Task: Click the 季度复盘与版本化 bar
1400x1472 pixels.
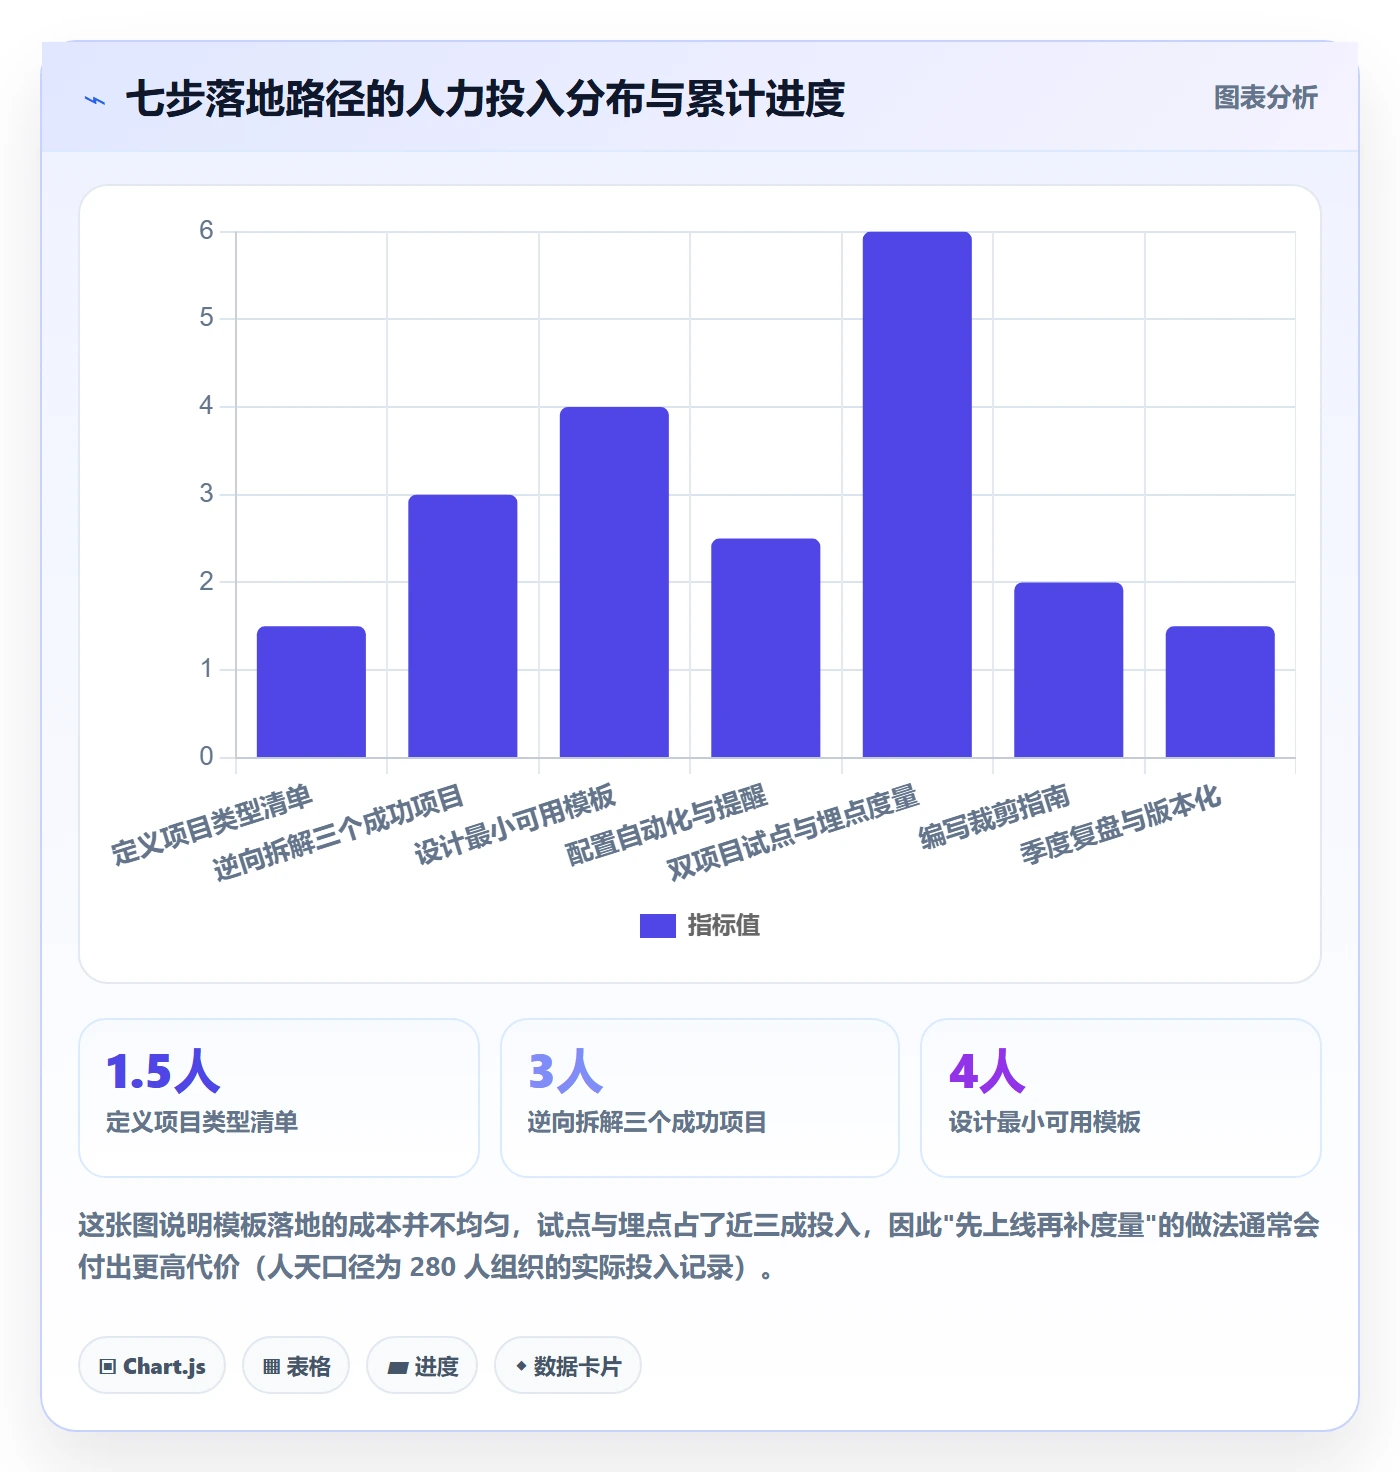Action: coord(1220,692)
